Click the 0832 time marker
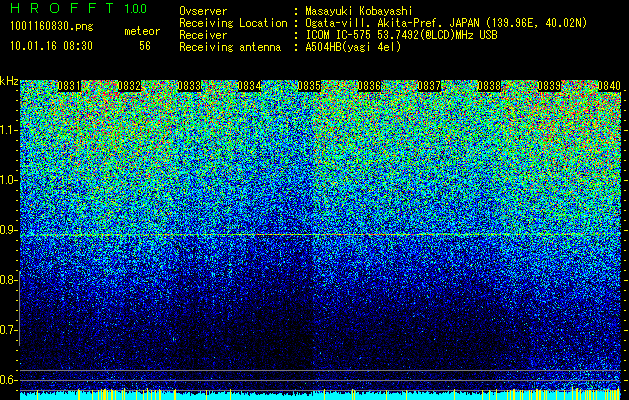The height and width of the screenshot is (400, 629). [129, 86]
